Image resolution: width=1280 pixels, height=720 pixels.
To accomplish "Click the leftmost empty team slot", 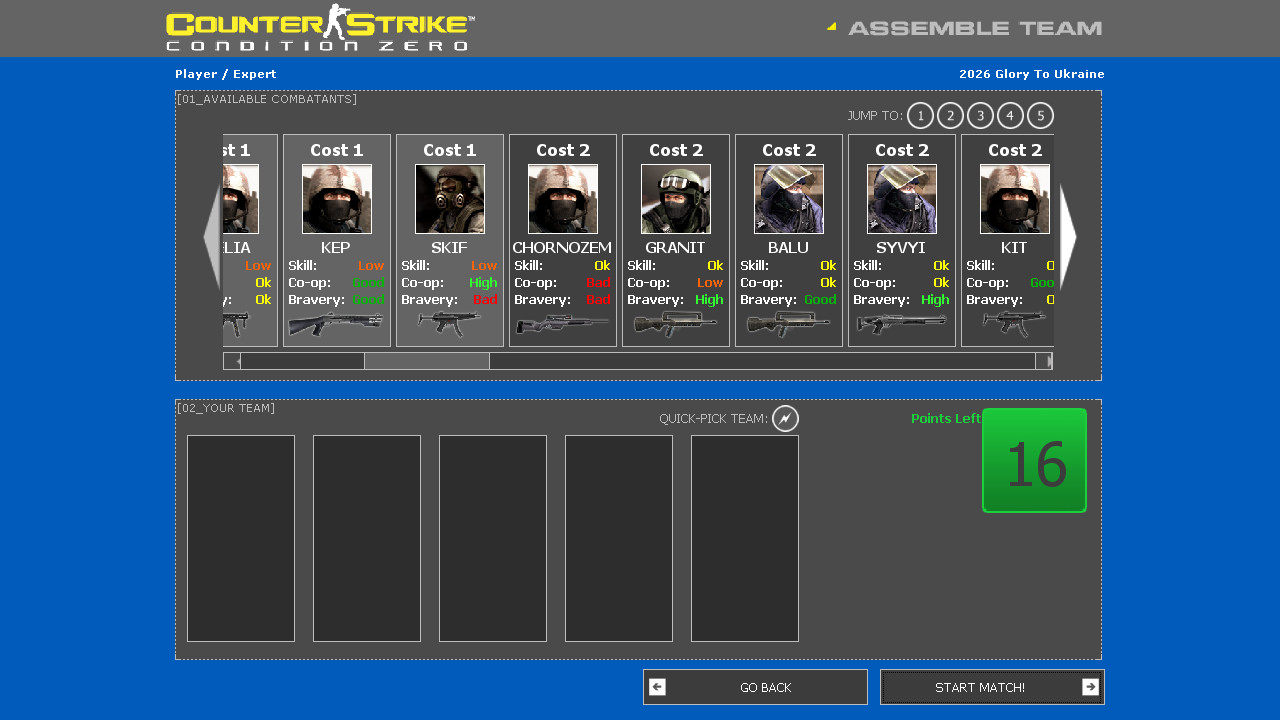I will [x=241, y=538].
